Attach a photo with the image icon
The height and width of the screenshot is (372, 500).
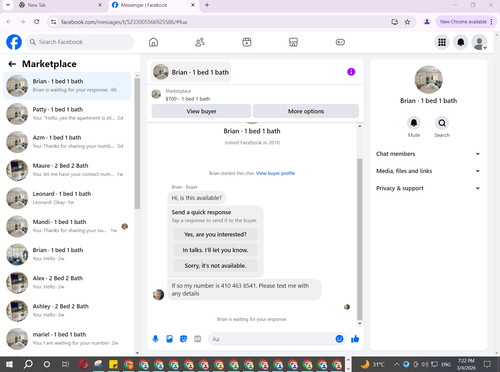(170, 339)
